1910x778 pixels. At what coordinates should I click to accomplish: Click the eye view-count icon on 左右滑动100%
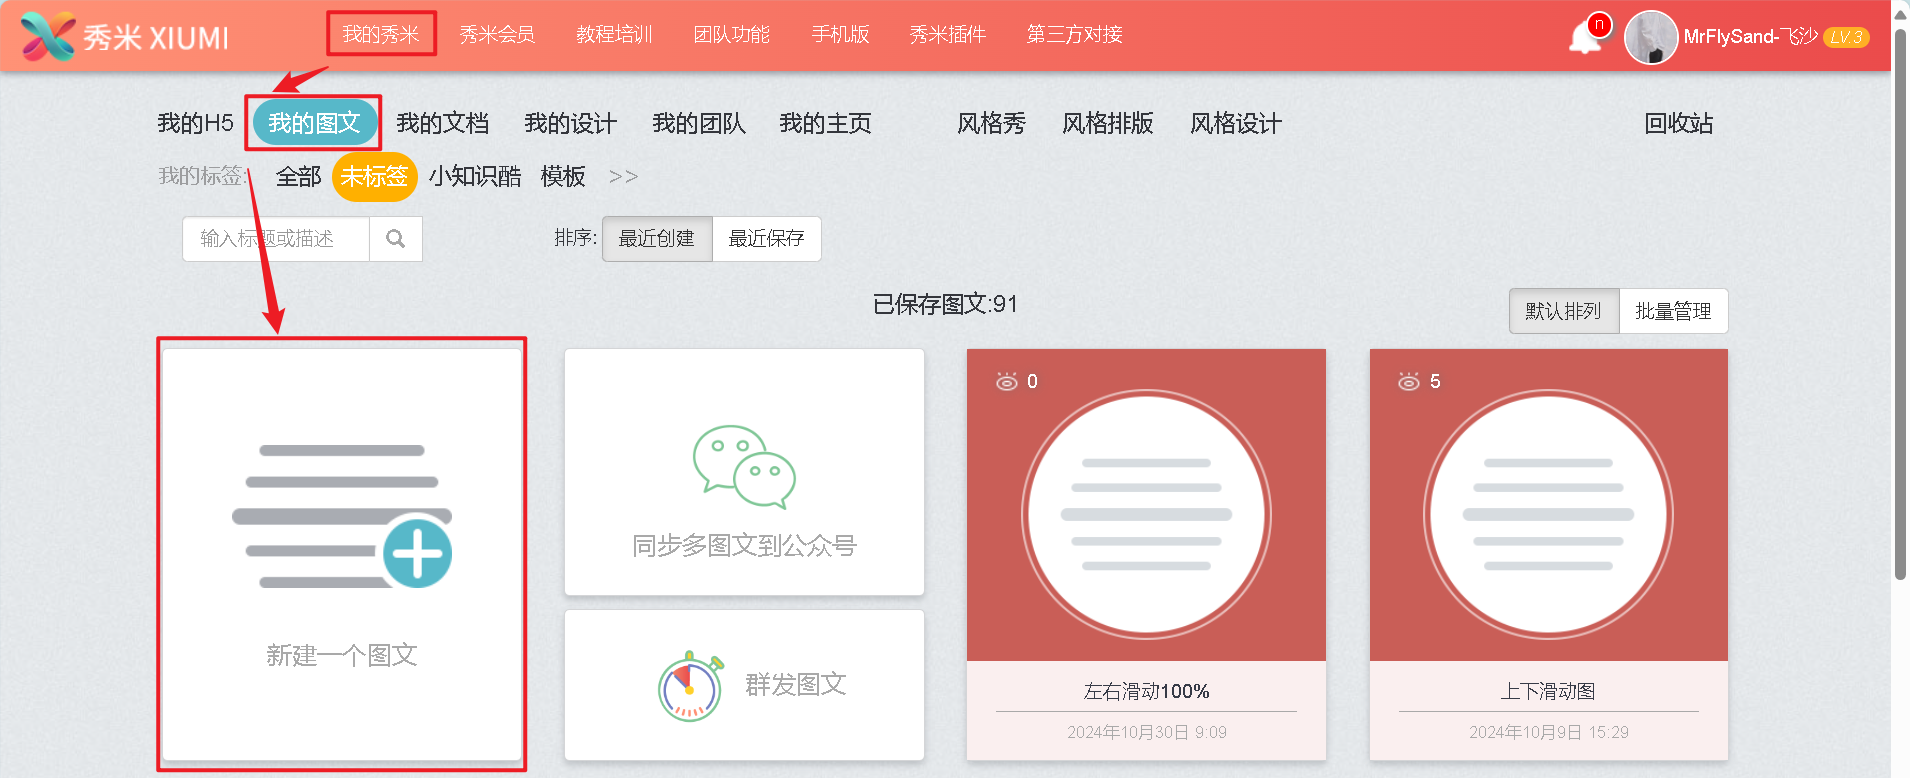click(1007, 381)
